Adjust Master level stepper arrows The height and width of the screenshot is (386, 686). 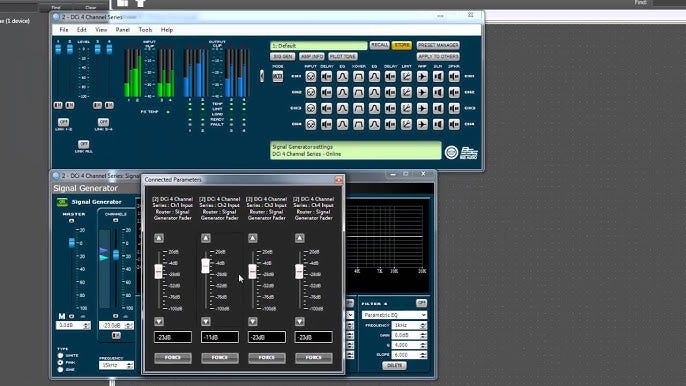click(86, 326)
